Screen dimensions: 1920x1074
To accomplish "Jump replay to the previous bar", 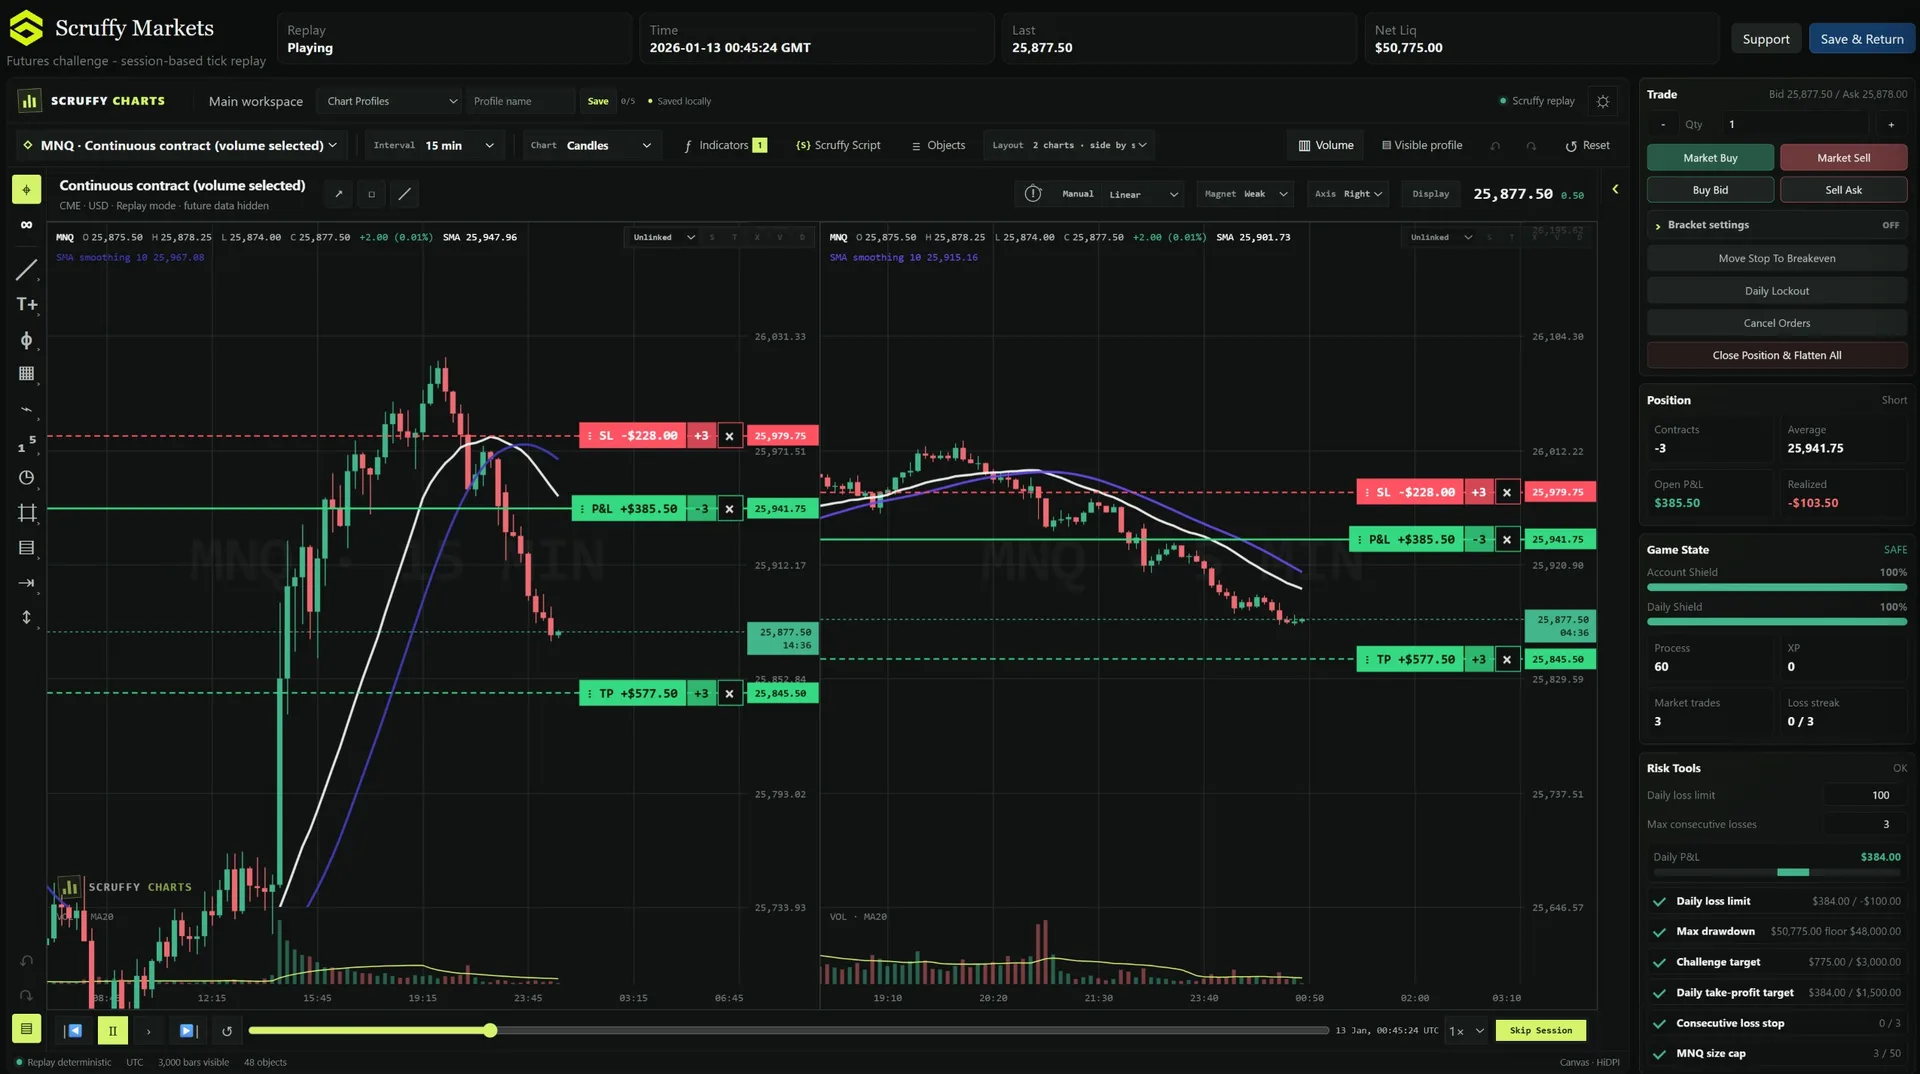I will tap(73, 1030).
